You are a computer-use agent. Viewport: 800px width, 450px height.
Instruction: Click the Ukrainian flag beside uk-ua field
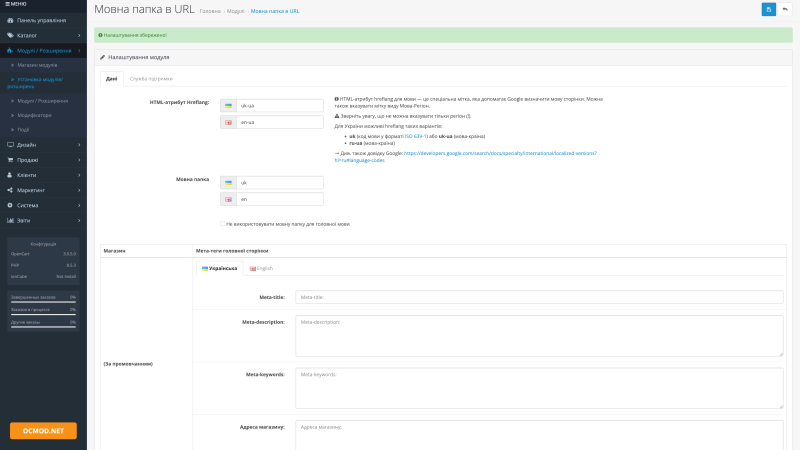[x=229, y=106]
